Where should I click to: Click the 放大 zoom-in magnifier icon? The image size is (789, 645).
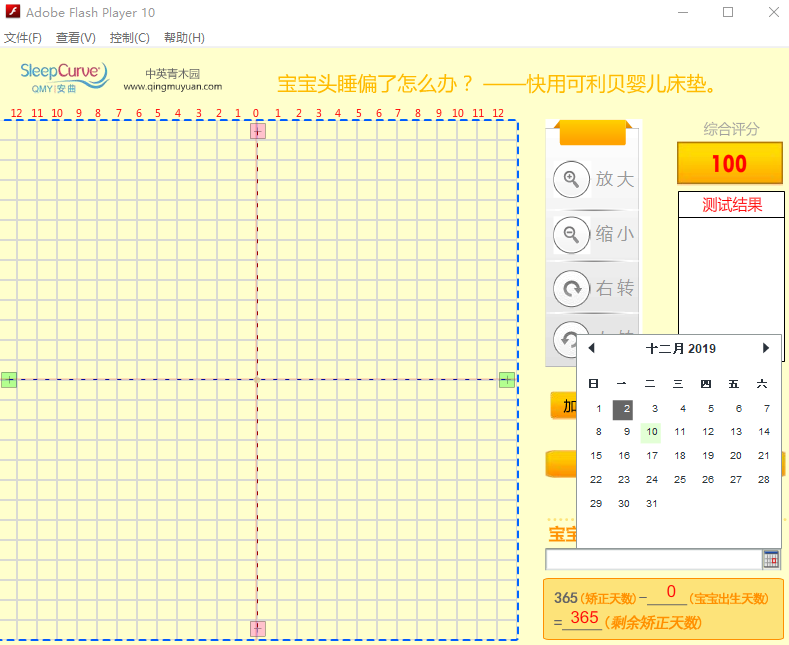pos(571,179)
